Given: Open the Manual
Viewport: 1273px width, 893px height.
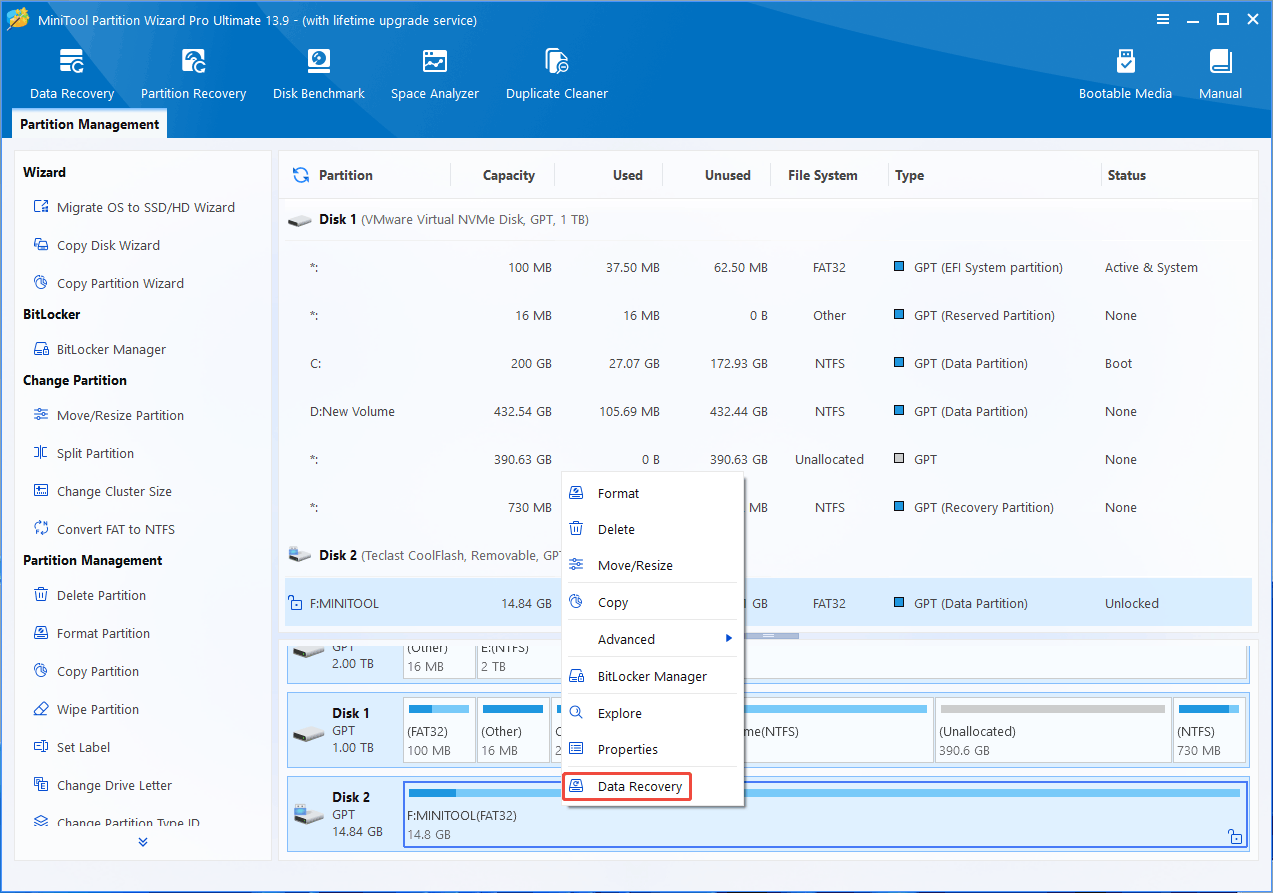Looking at the screenshot, I should coord(1220,74).
